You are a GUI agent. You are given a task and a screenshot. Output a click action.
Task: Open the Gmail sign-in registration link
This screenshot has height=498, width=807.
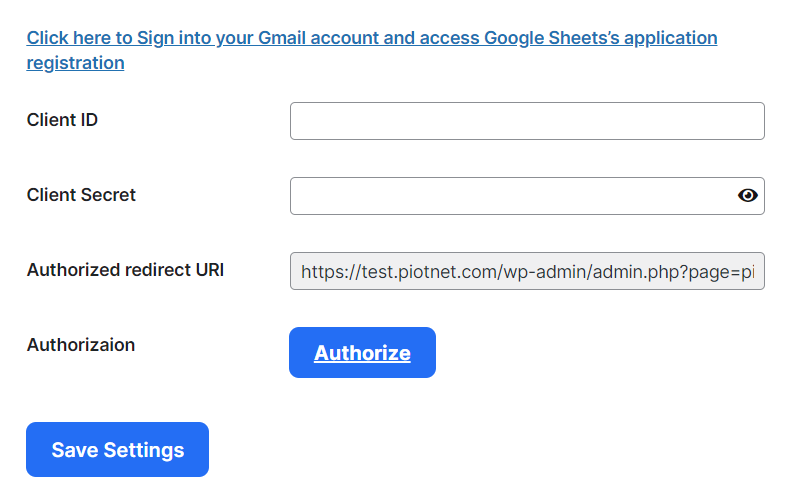pyautogui.click(x=372, y=50)
